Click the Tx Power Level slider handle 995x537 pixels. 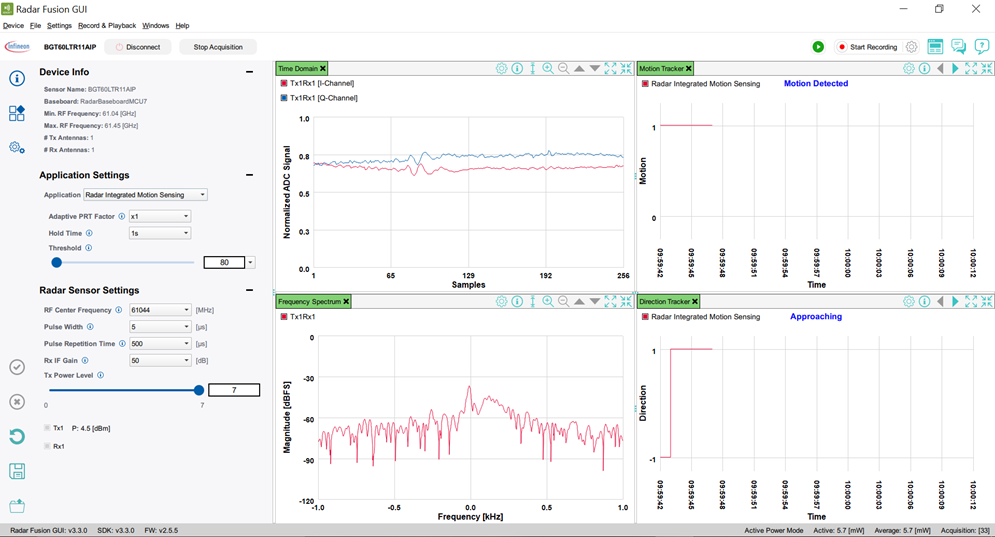tap(199, 390)
